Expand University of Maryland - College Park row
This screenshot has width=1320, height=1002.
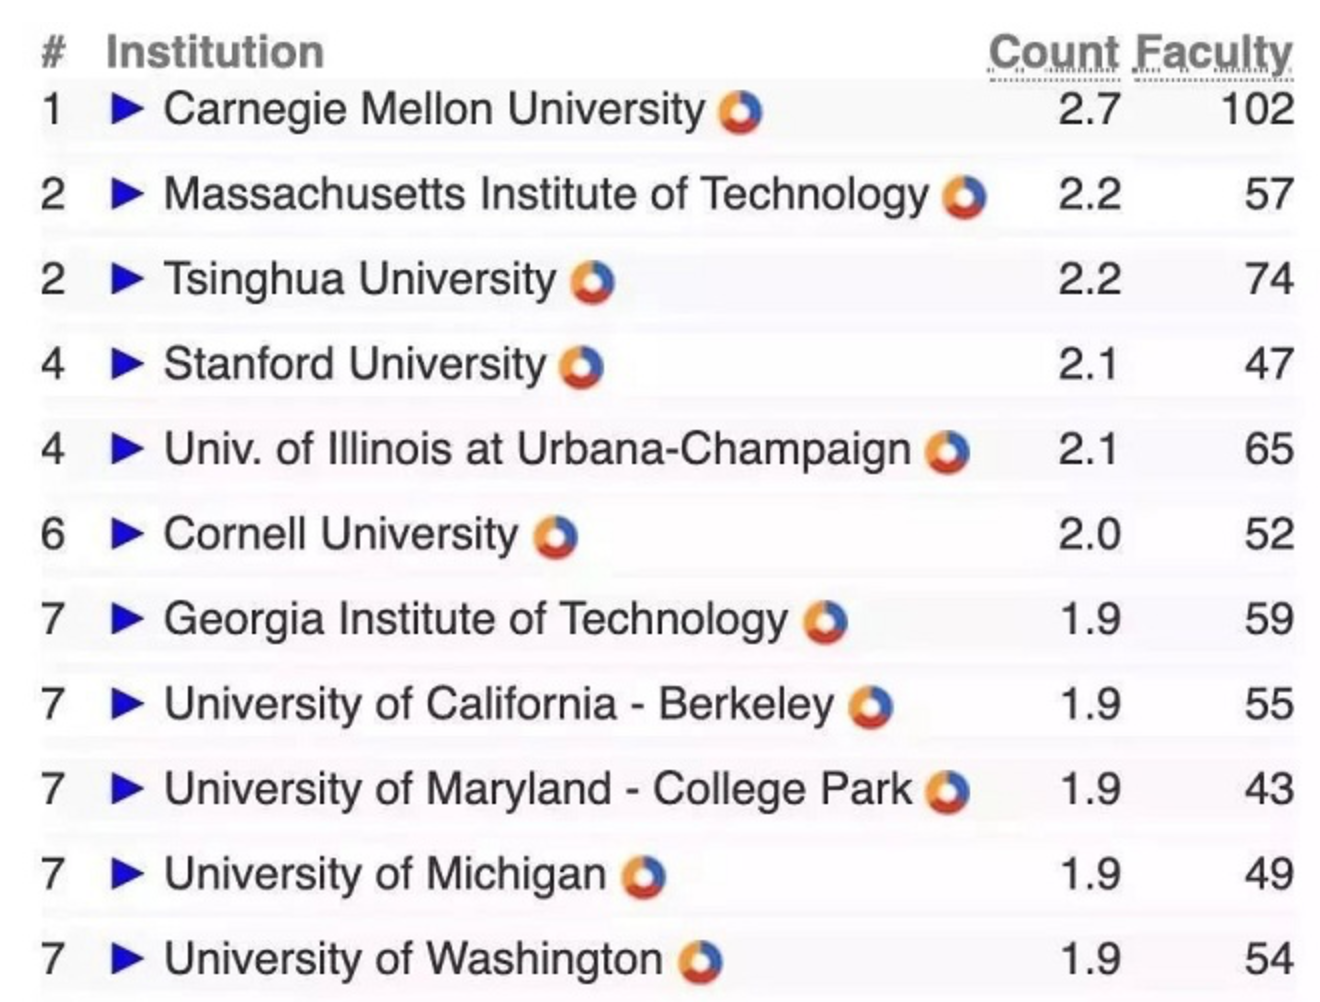pyautogui.click(x=127, y=789)
